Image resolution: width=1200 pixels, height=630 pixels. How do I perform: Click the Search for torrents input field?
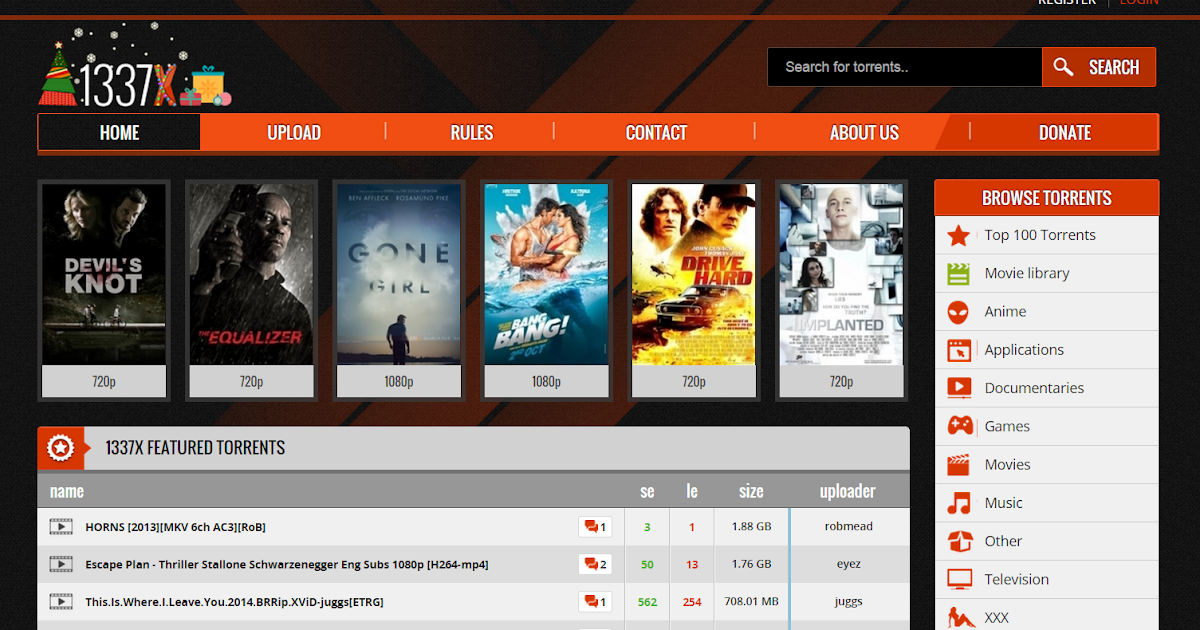[x=905, y=67]
